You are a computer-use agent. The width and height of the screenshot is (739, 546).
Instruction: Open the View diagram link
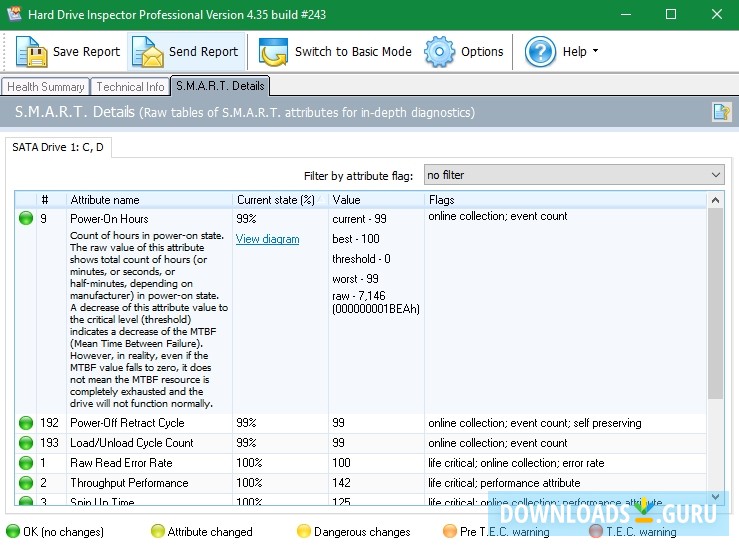(267, 239)
